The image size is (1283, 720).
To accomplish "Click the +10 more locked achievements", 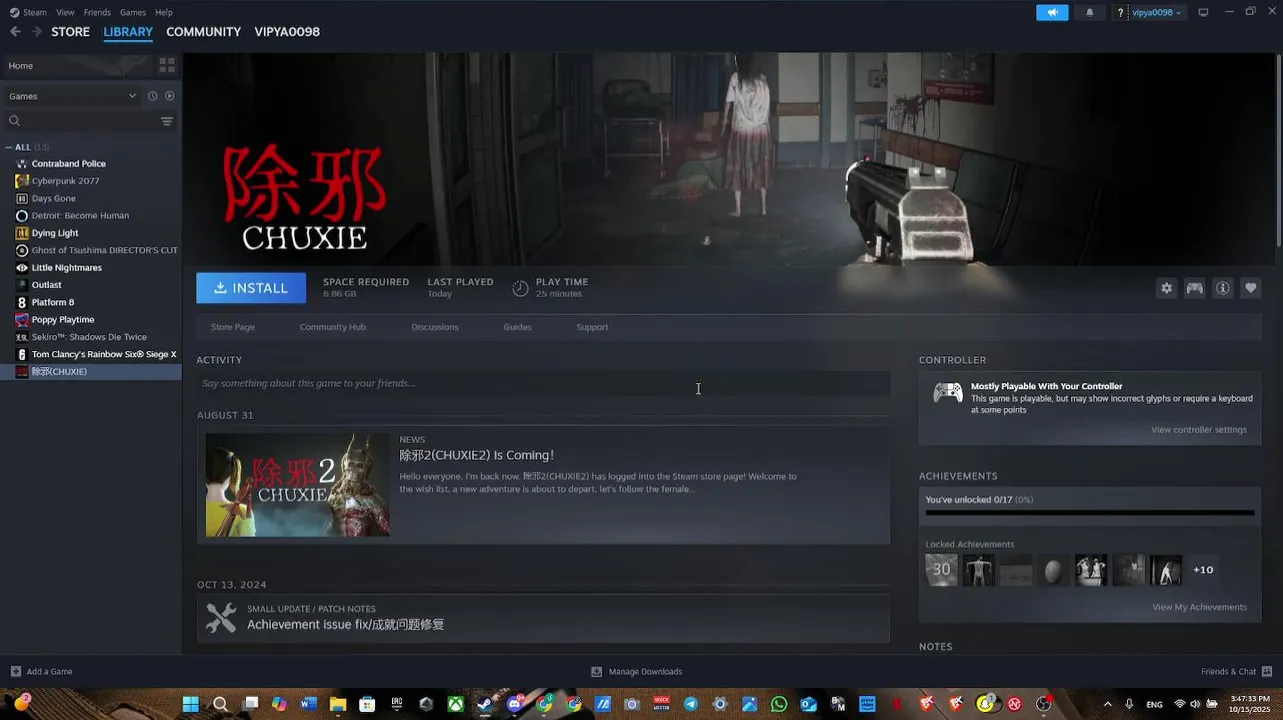I will point(1203,570).
